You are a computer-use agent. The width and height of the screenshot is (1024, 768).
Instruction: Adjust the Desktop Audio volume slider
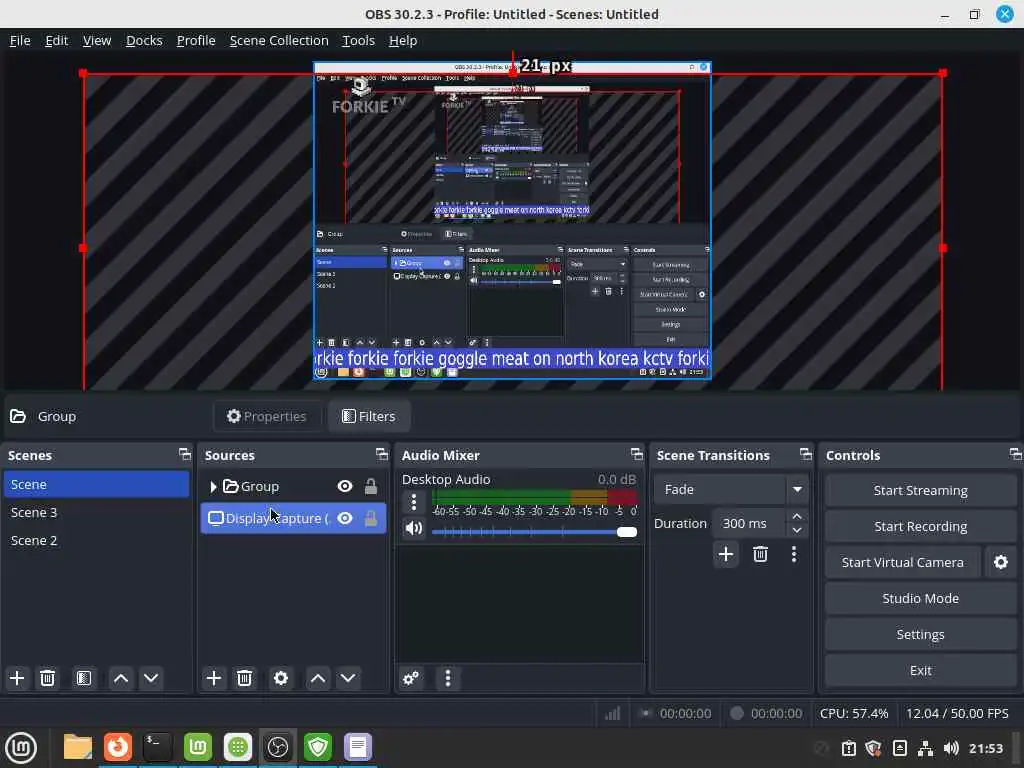coord(534,532)
